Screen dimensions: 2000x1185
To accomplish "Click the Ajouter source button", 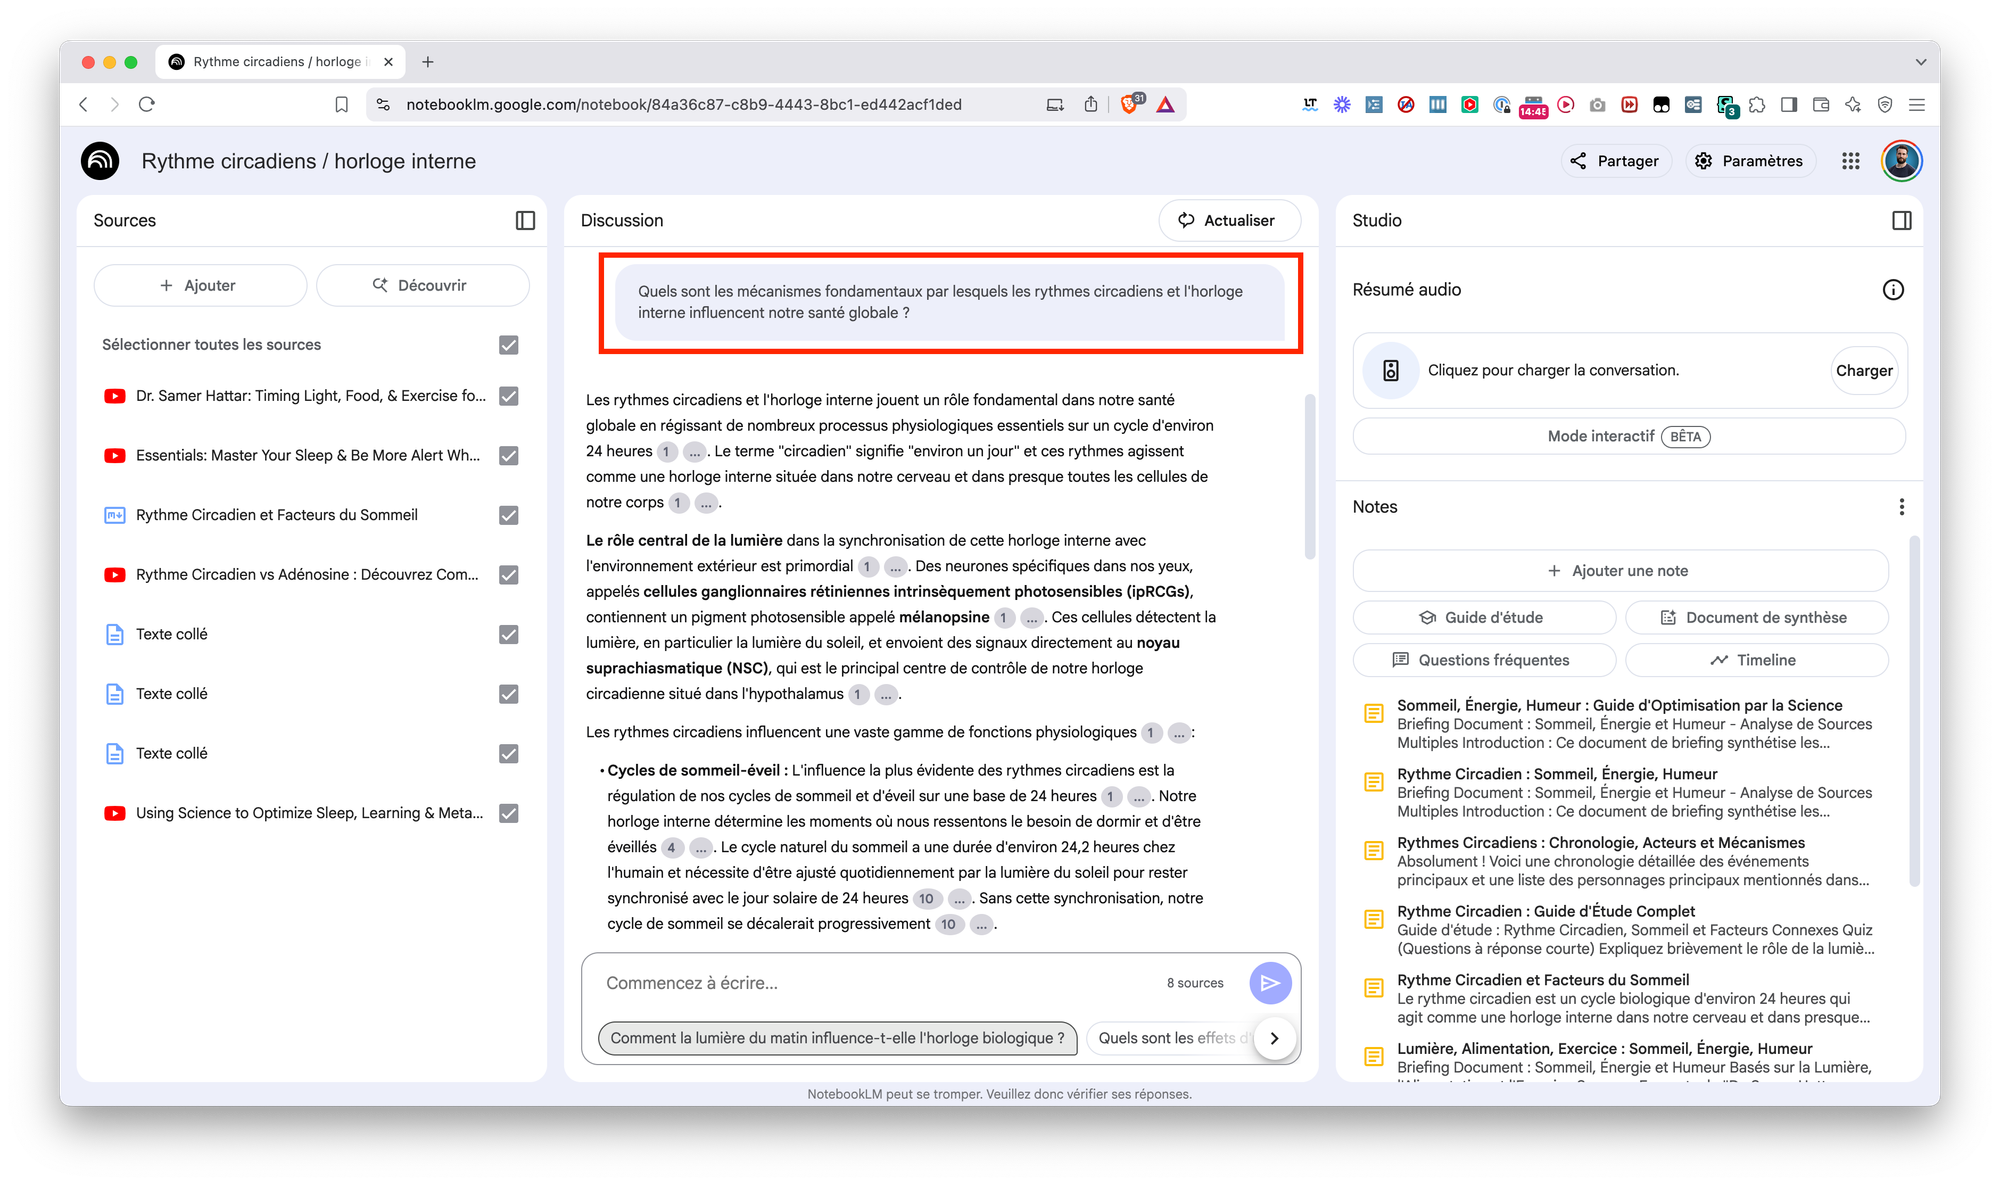I will pyautogui.click(x=200, y=285).
